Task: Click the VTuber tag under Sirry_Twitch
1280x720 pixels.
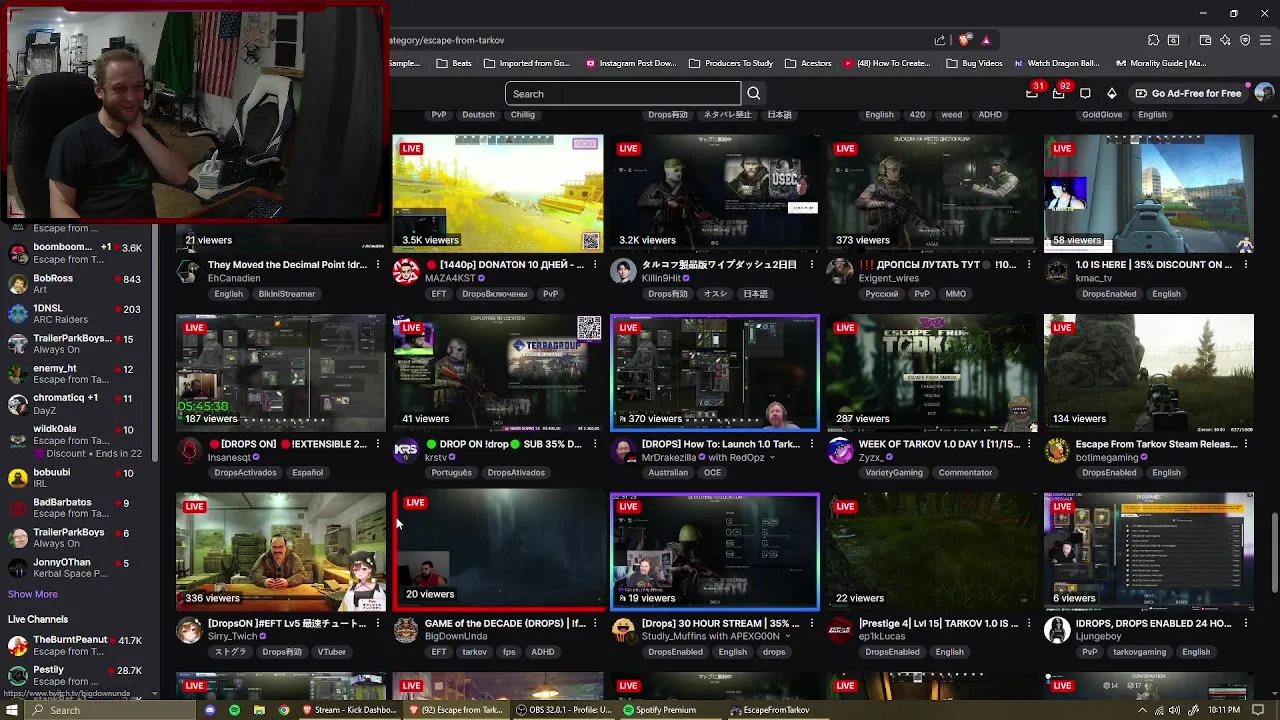Action: [x=332, y=652]
